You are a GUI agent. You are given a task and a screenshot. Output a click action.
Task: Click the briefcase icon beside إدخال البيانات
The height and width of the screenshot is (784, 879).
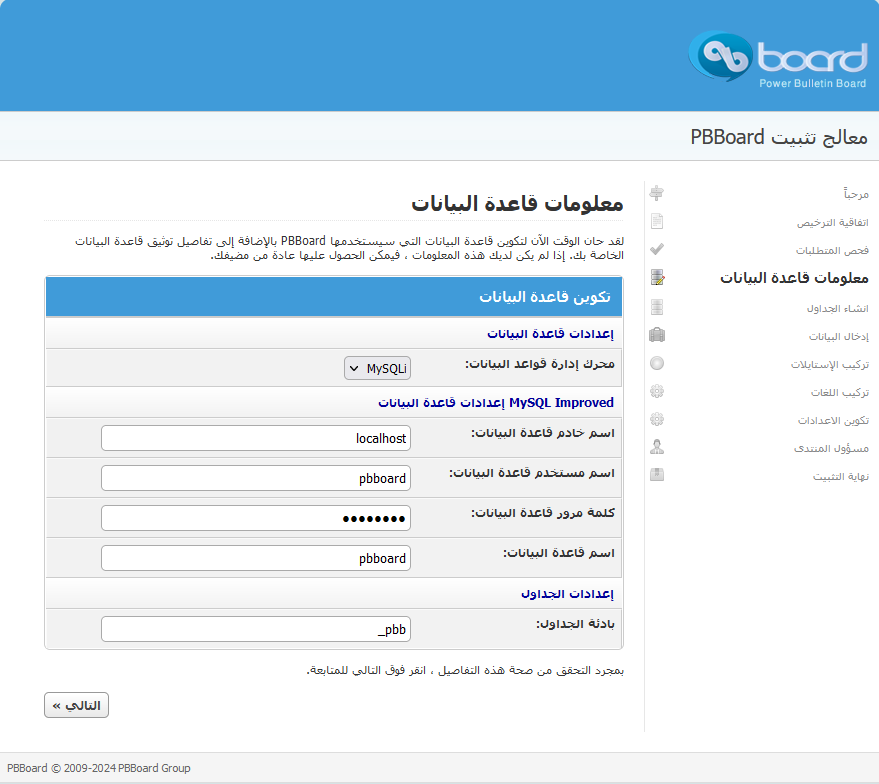[x=657, y=335]
